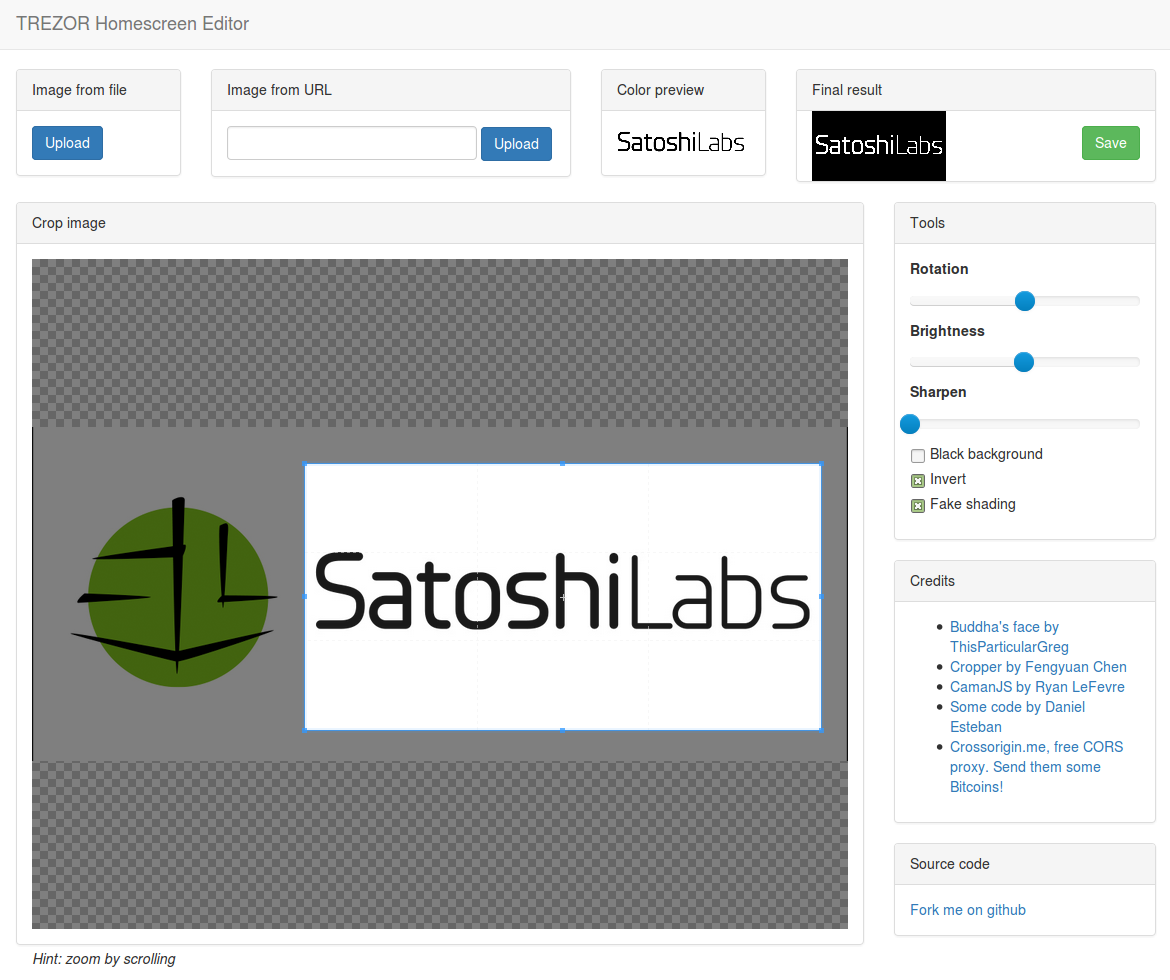Click the crop box top-center resize handle

(x=562, y=464)
